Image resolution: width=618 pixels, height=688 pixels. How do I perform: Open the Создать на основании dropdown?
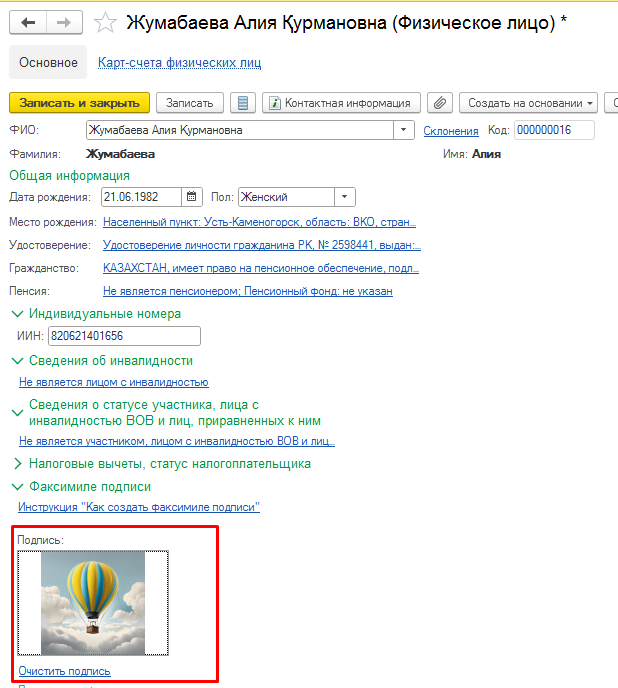(528, 103)
